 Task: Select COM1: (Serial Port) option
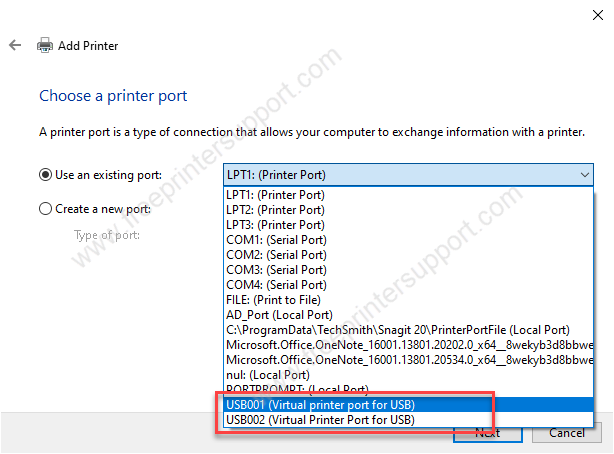click(x=408, y=240)
